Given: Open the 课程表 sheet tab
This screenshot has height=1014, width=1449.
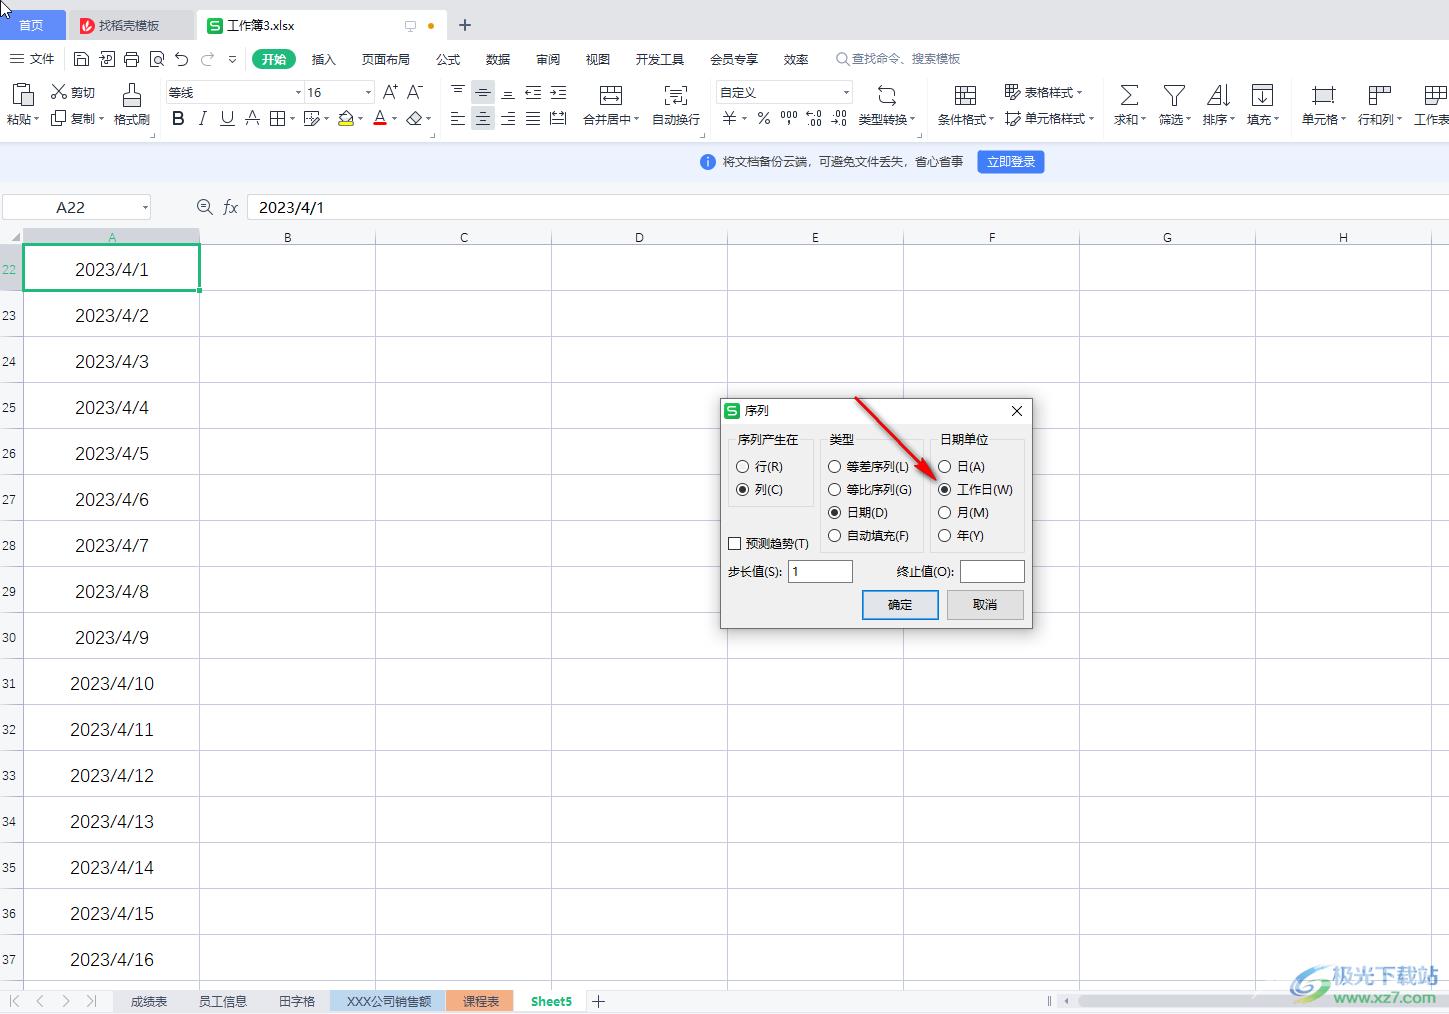Looking at the screenshot, I should [480, 1001].
